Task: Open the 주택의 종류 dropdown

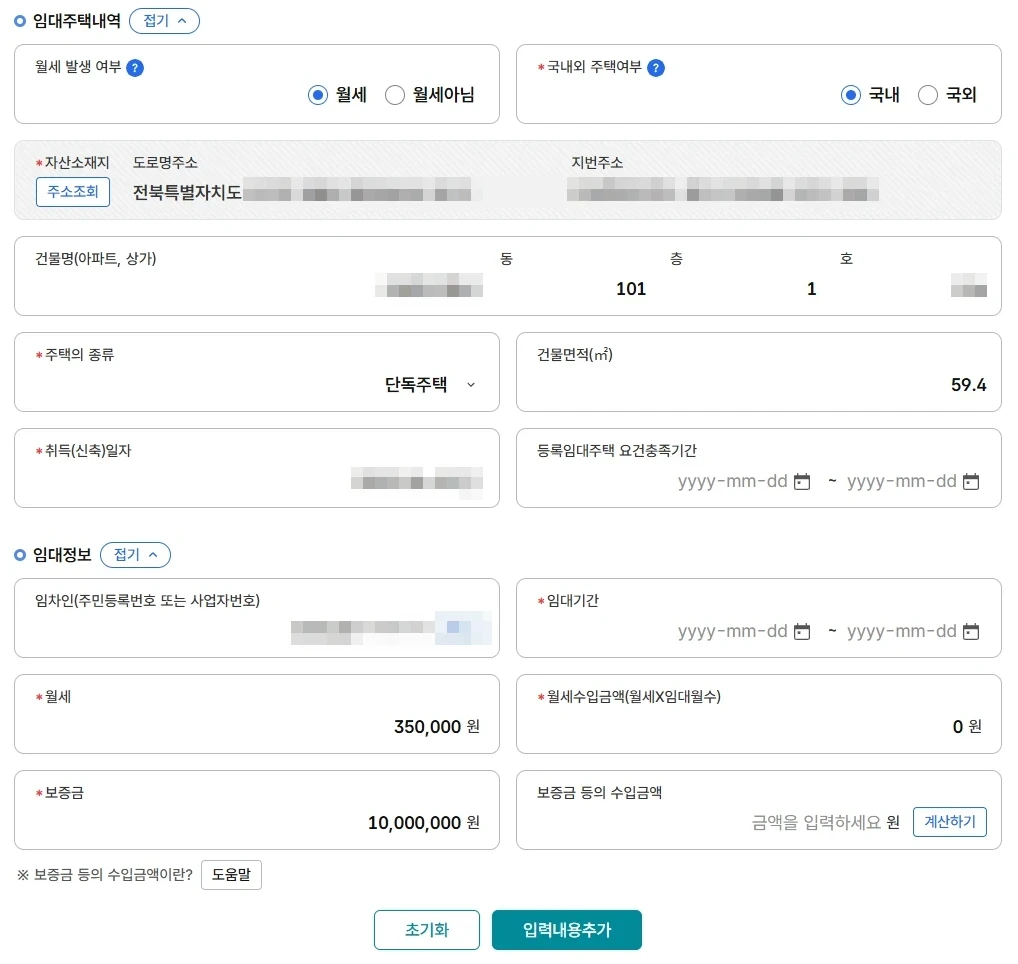Action: 430,385
